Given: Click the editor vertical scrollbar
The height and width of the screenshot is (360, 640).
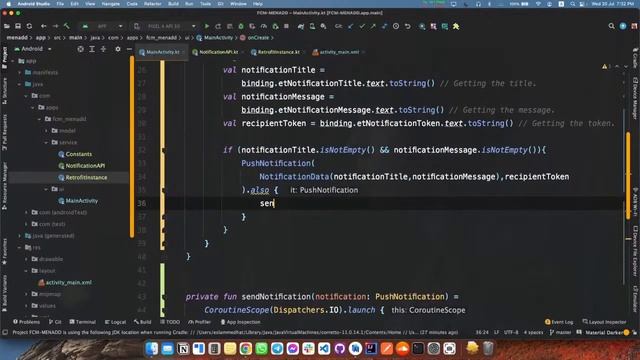Looking at the screenshot, I should (x=628, y=176).
